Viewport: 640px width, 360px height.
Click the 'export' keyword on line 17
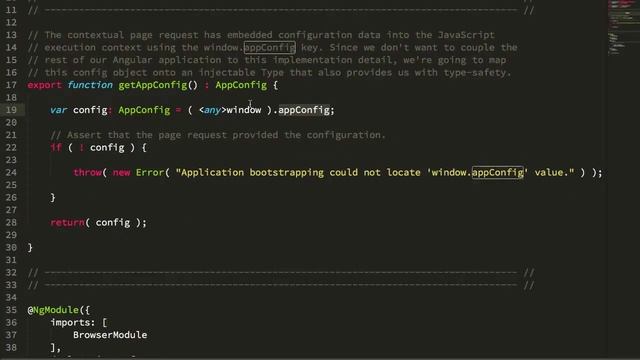click(x=44, y=85)
